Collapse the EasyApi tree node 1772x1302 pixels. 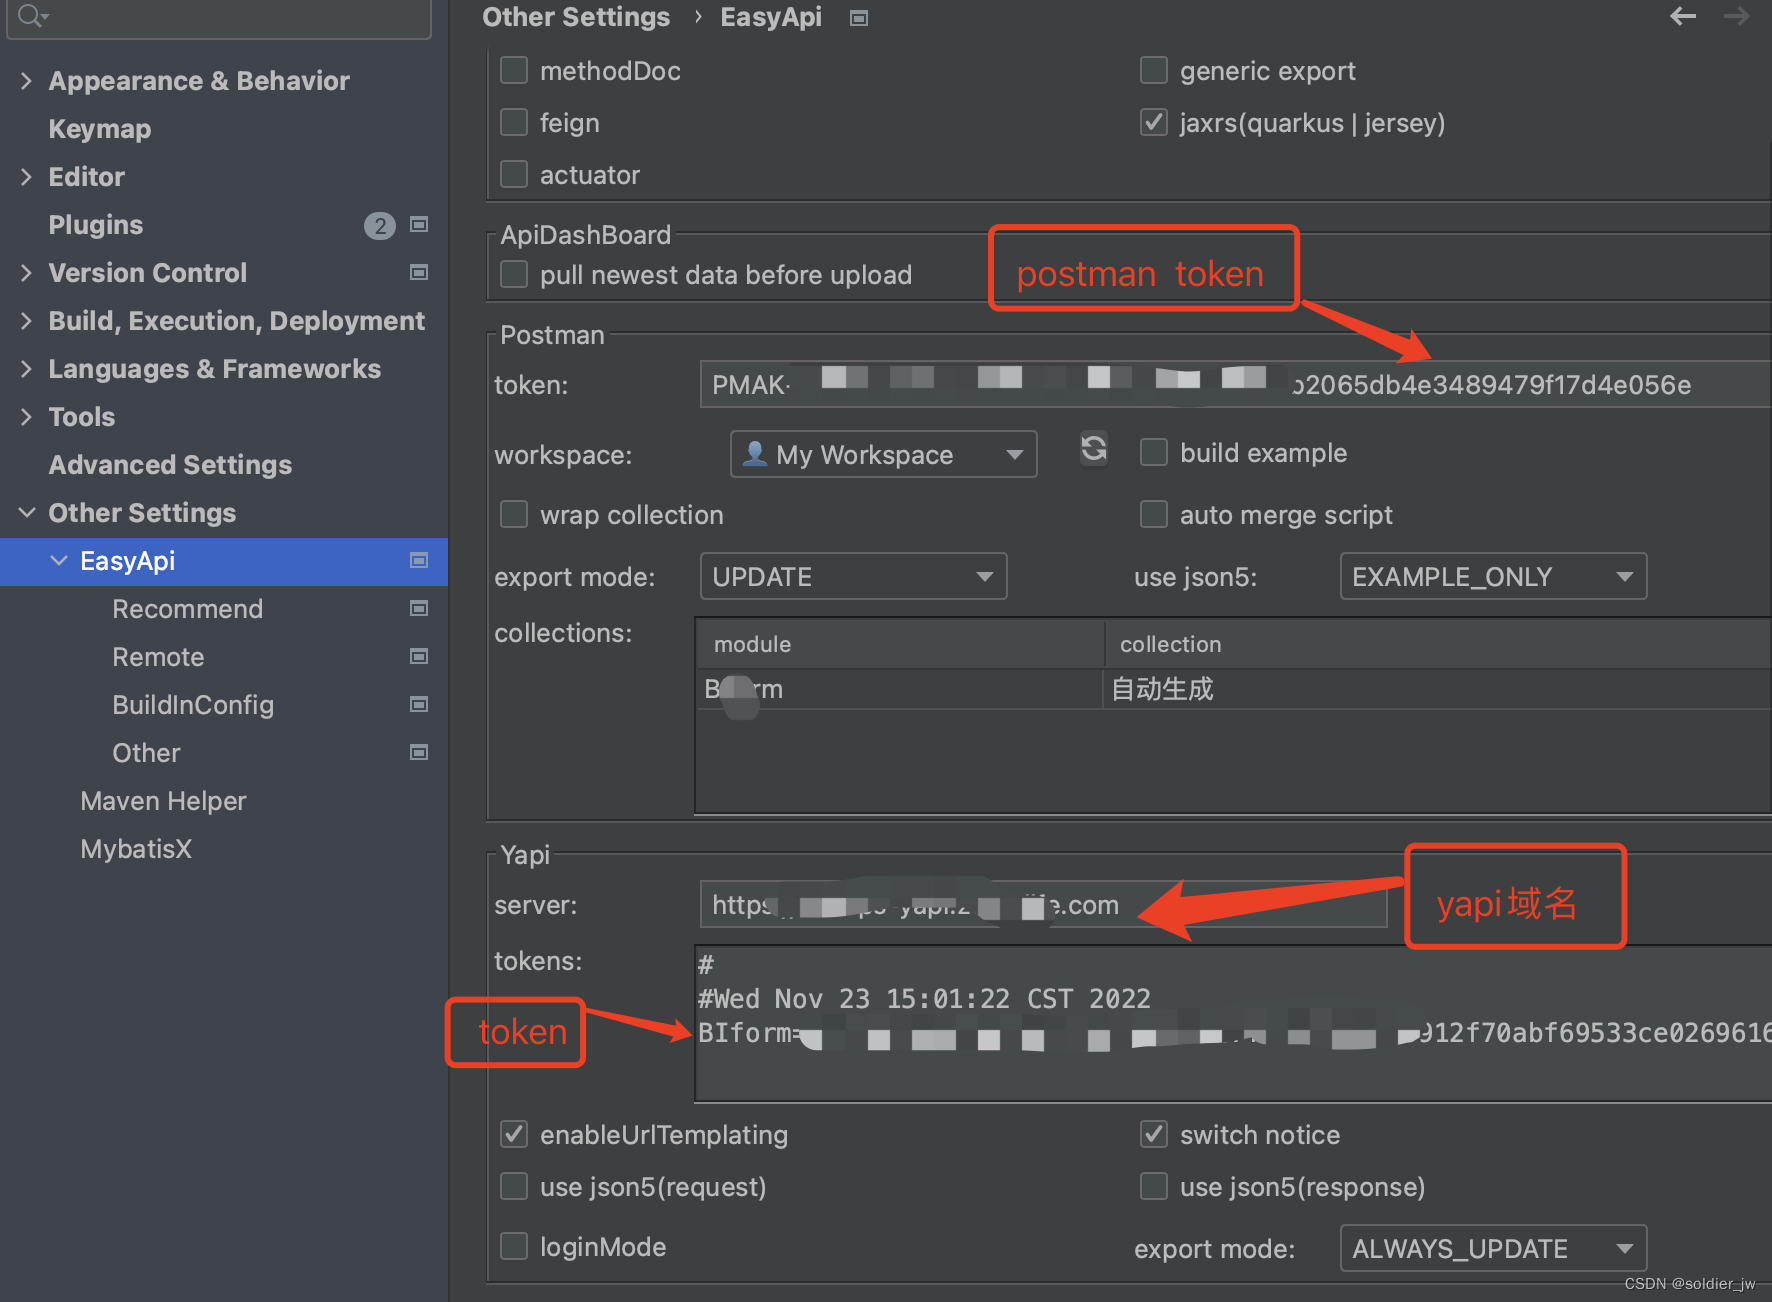tap(59, 561)
